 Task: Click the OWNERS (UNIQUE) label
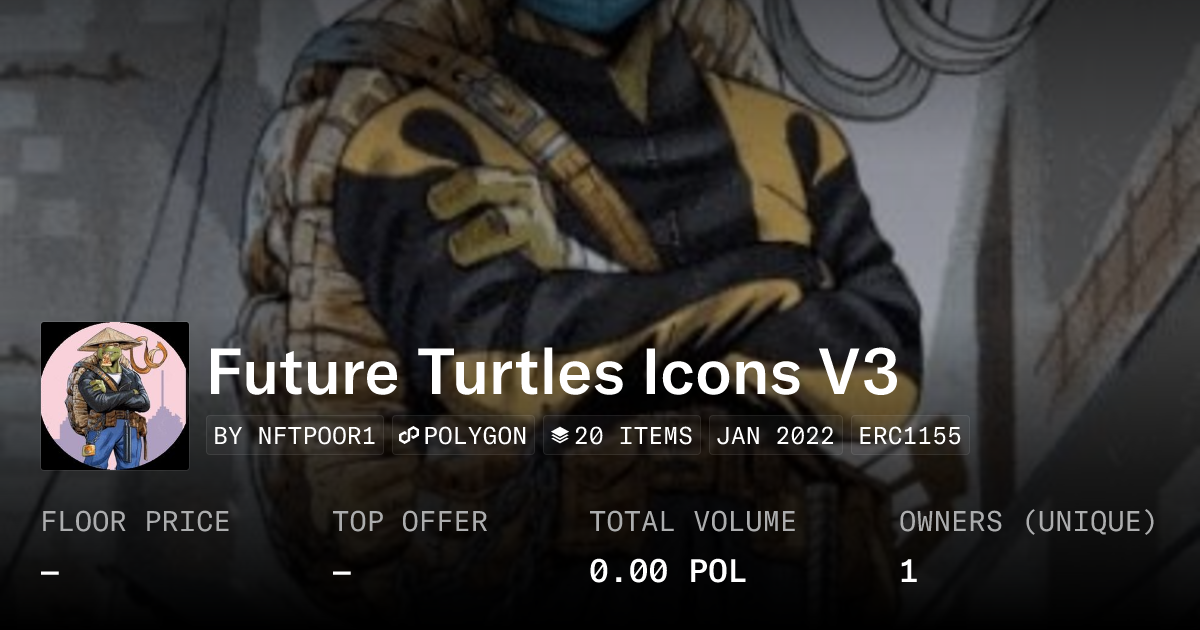pyautogui.click(x=1028, y=522)
